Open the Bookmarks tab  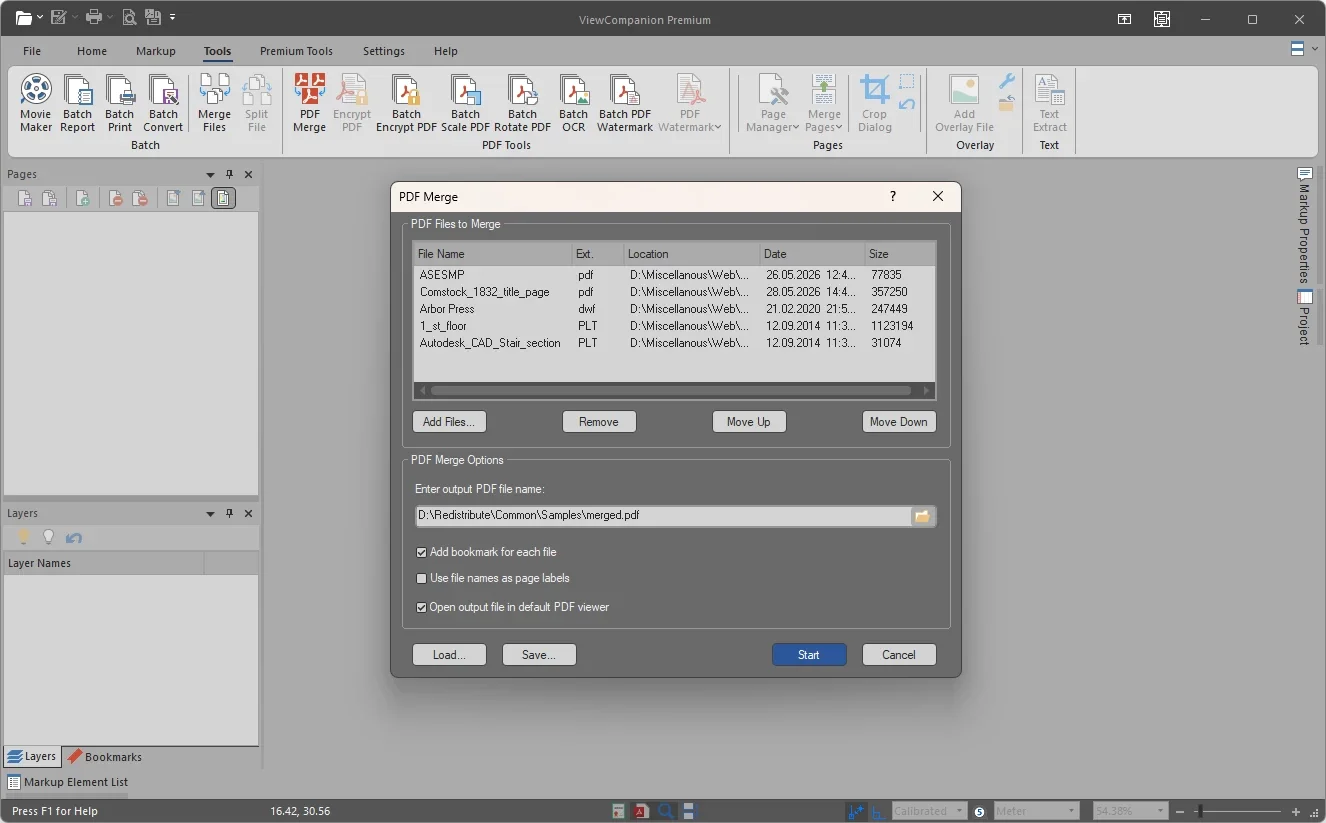(x=105, y=757)
